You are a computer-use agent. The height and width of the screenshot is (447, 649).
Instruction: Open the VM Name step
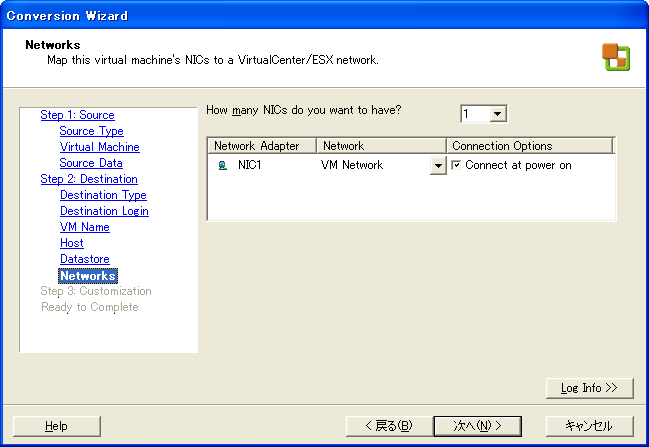[85, 227]
